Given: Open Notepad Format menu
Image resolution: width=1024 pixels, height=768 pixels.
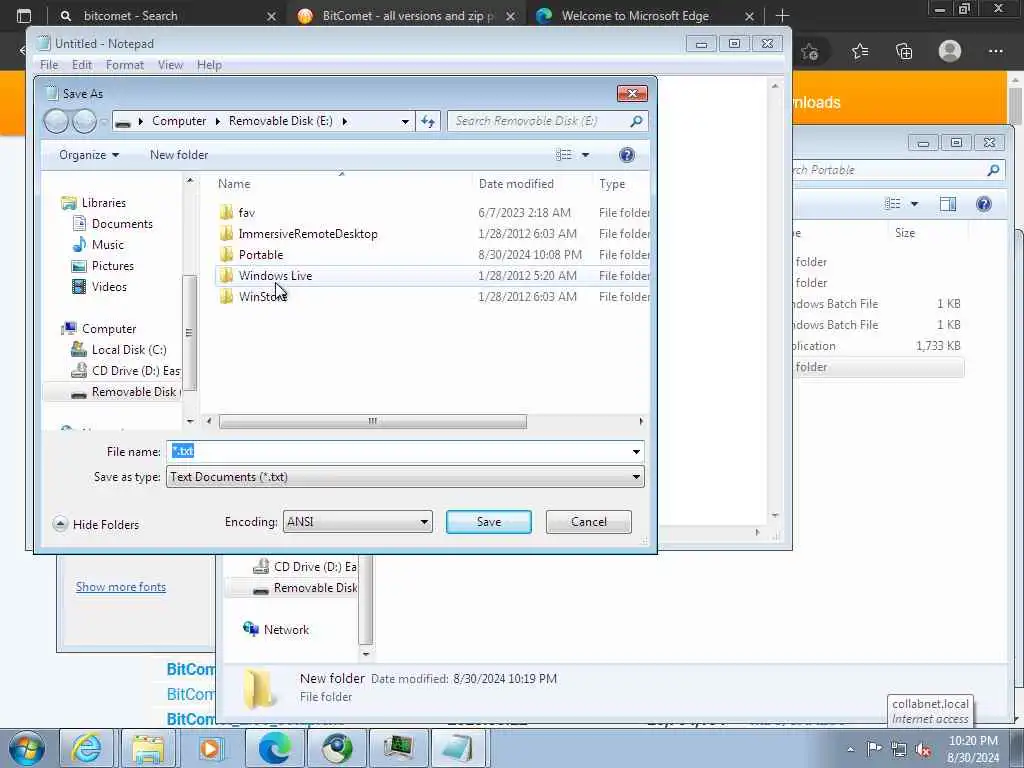Looking at the screenshot, I should 125,65.
